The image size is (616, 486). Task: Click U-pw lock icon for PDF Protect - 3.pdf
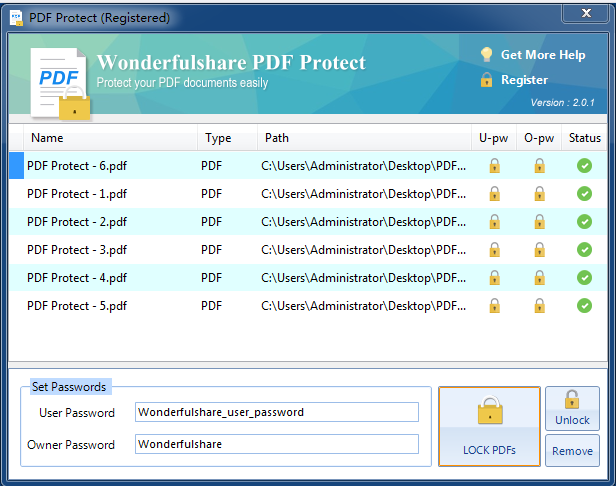click(x=494, y=250)
